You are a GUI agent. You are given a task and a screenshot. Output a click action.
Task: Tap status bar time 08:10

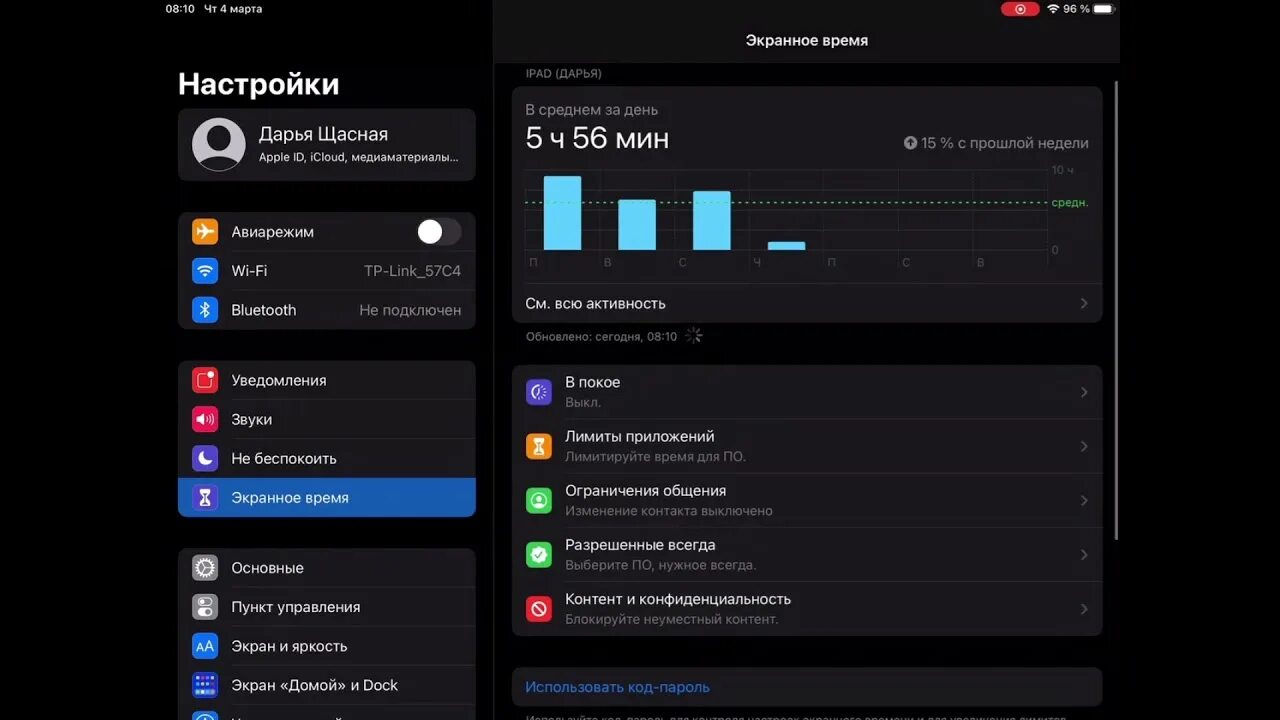point(180,9)
